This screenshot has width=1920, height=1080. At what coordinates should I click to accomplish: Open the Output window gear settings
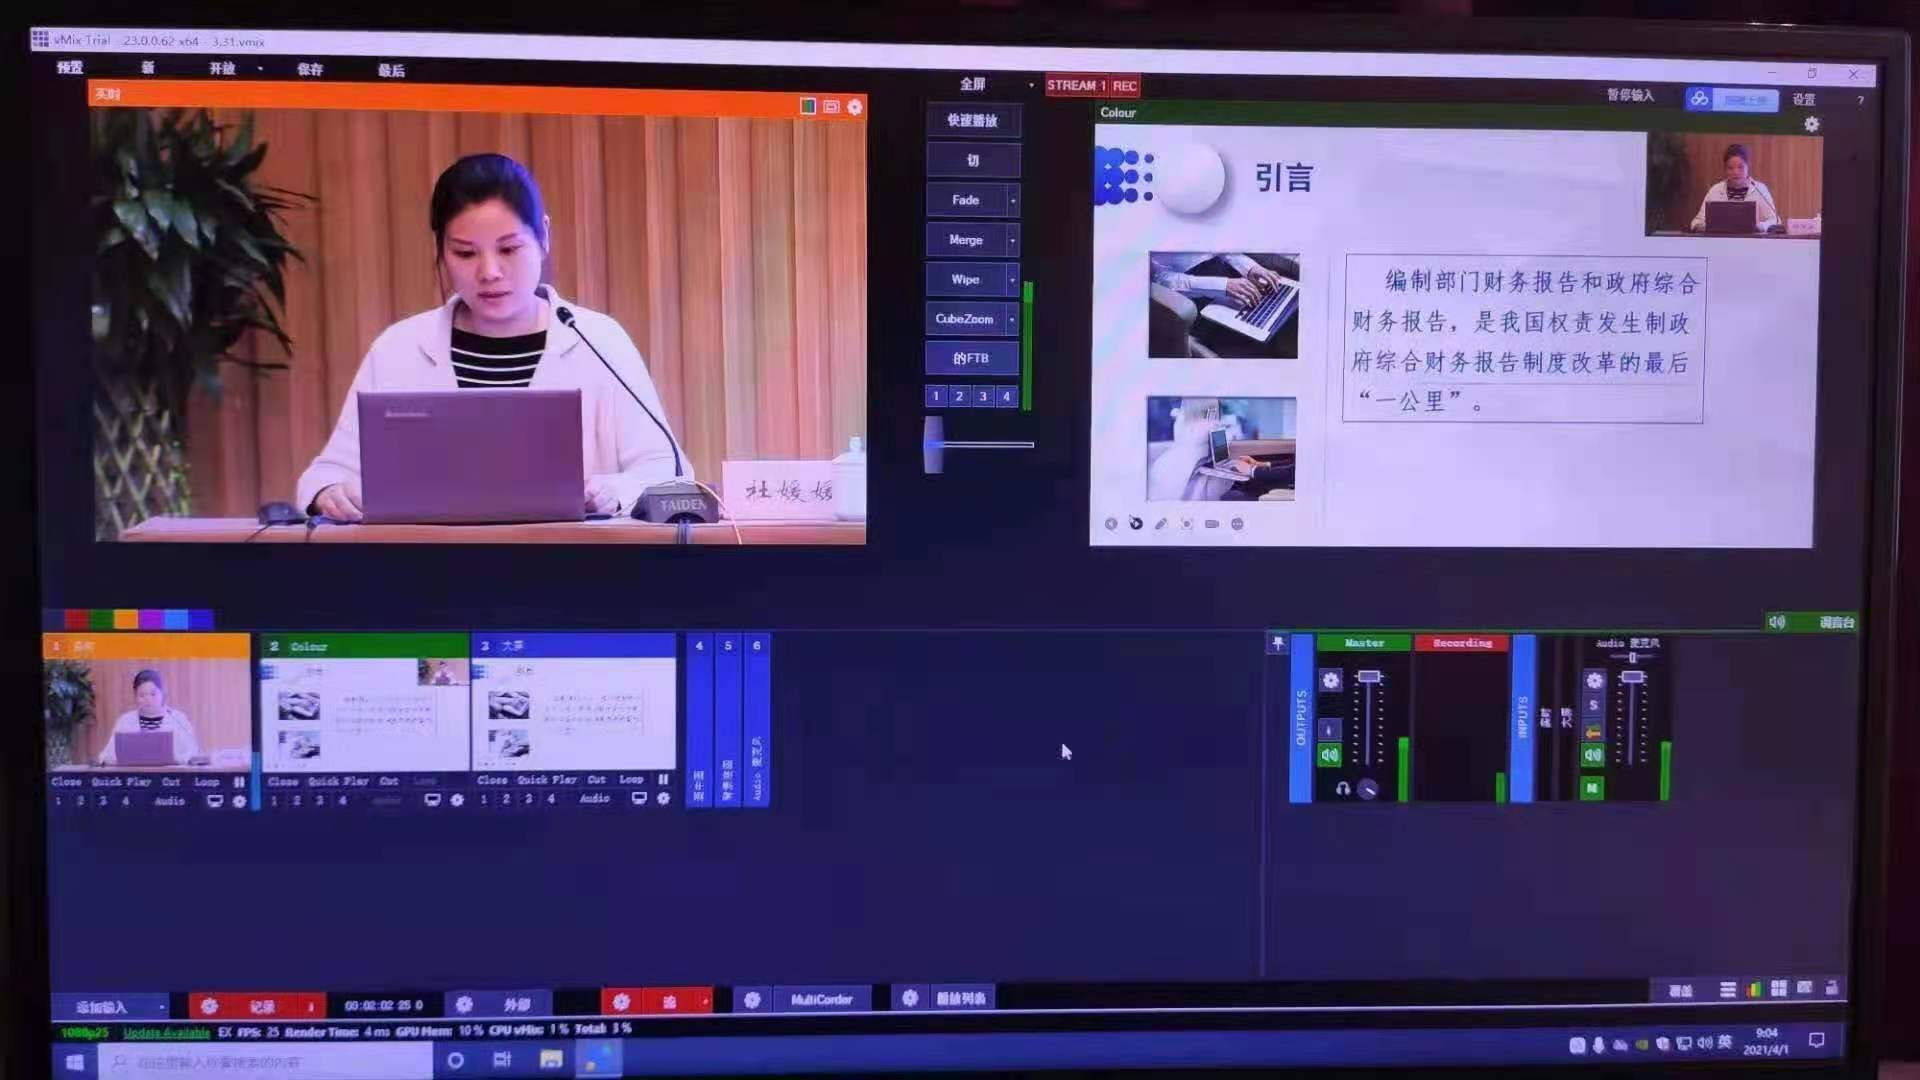tap(1811, 124)
